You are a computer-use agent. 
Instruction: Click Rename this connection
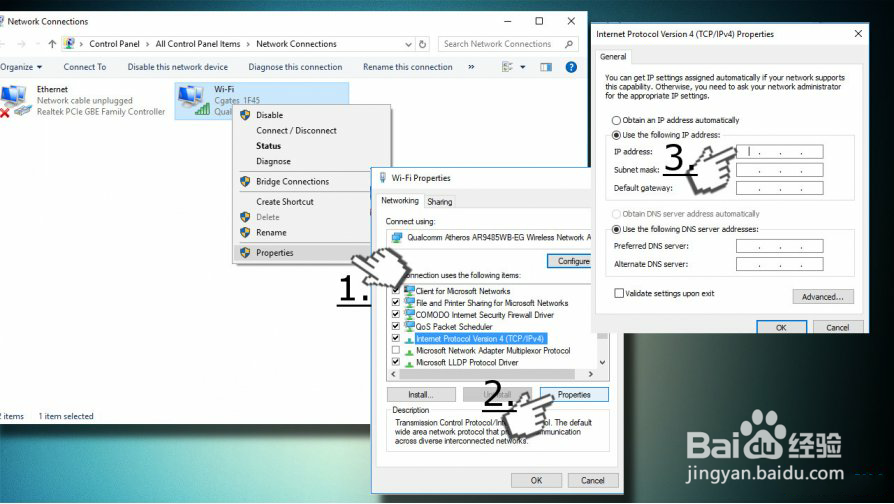[408, 67]
